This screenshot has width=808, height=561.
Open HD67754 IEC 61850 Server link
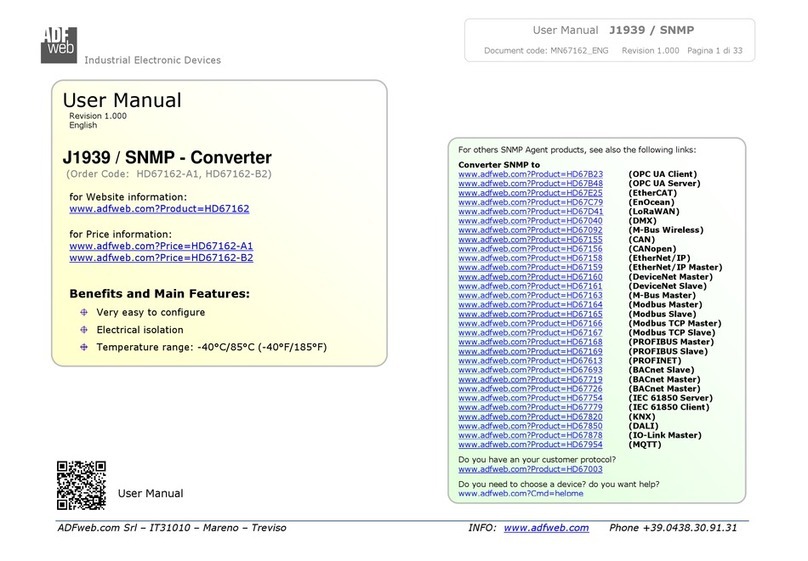(530, 398)
